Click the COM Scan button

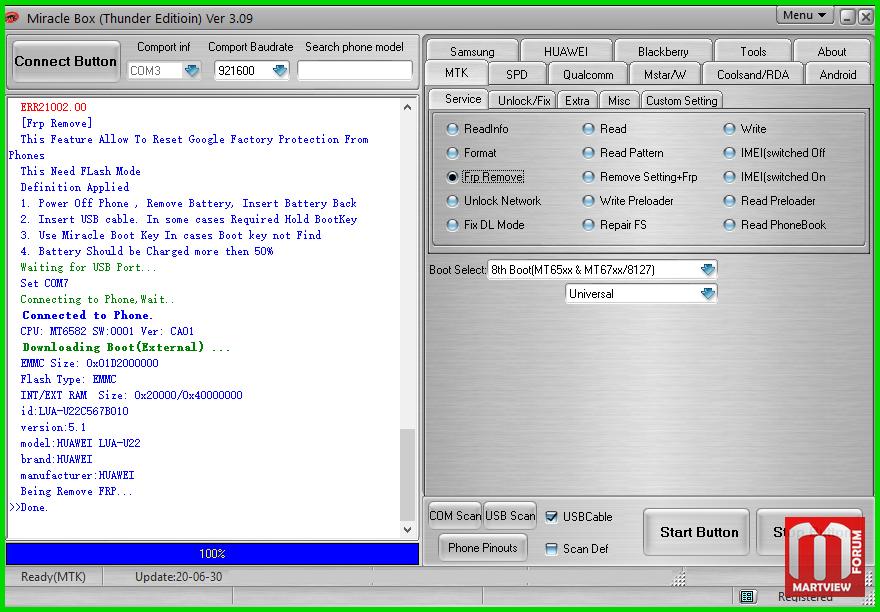[455, 515]
